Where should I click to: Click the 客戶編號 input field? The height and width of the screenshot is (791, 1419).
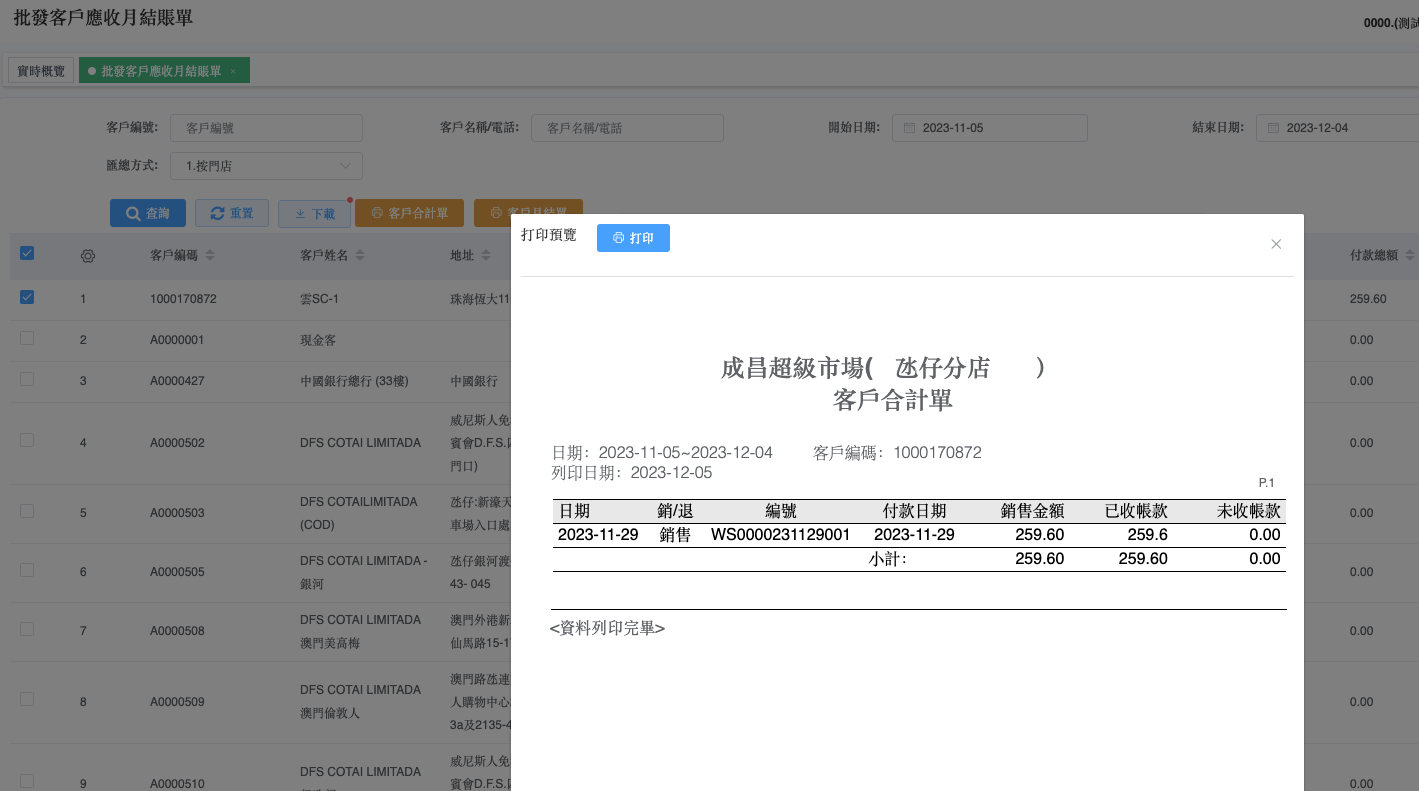[266, 128]
